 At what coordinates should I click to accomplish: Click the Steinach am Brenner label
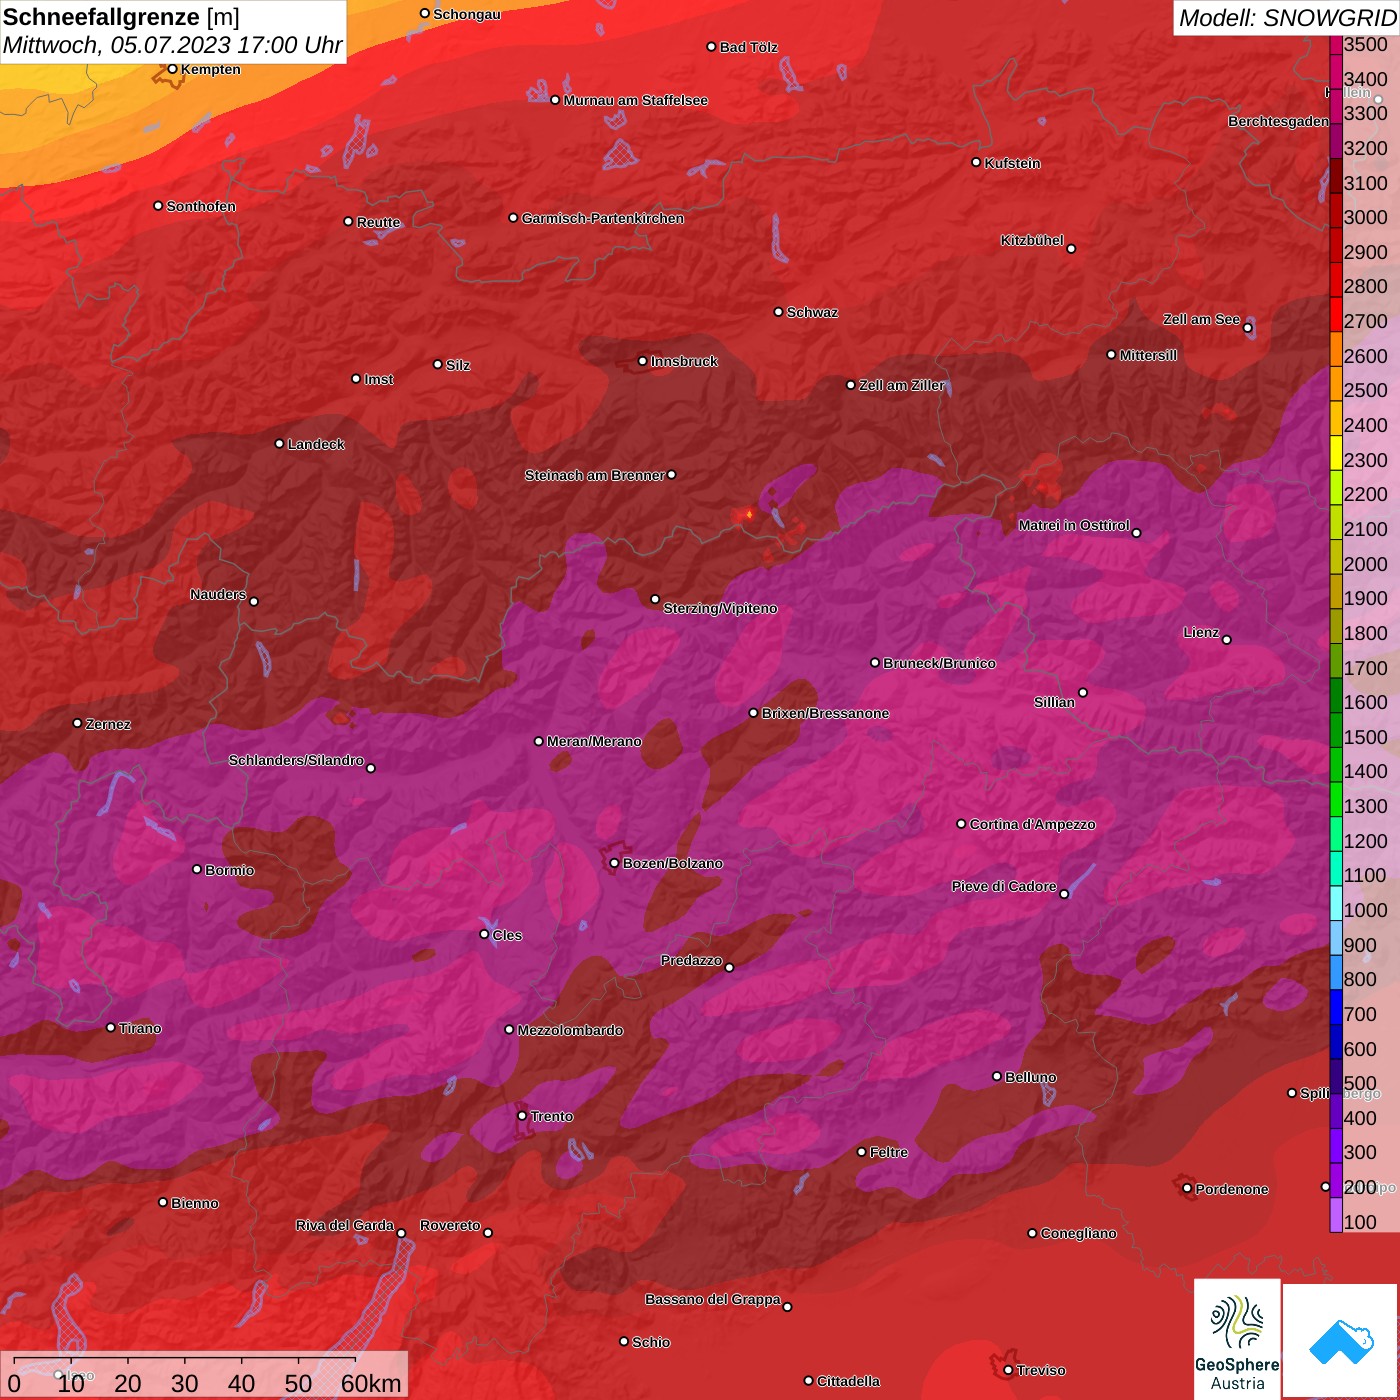coord(594,475)
